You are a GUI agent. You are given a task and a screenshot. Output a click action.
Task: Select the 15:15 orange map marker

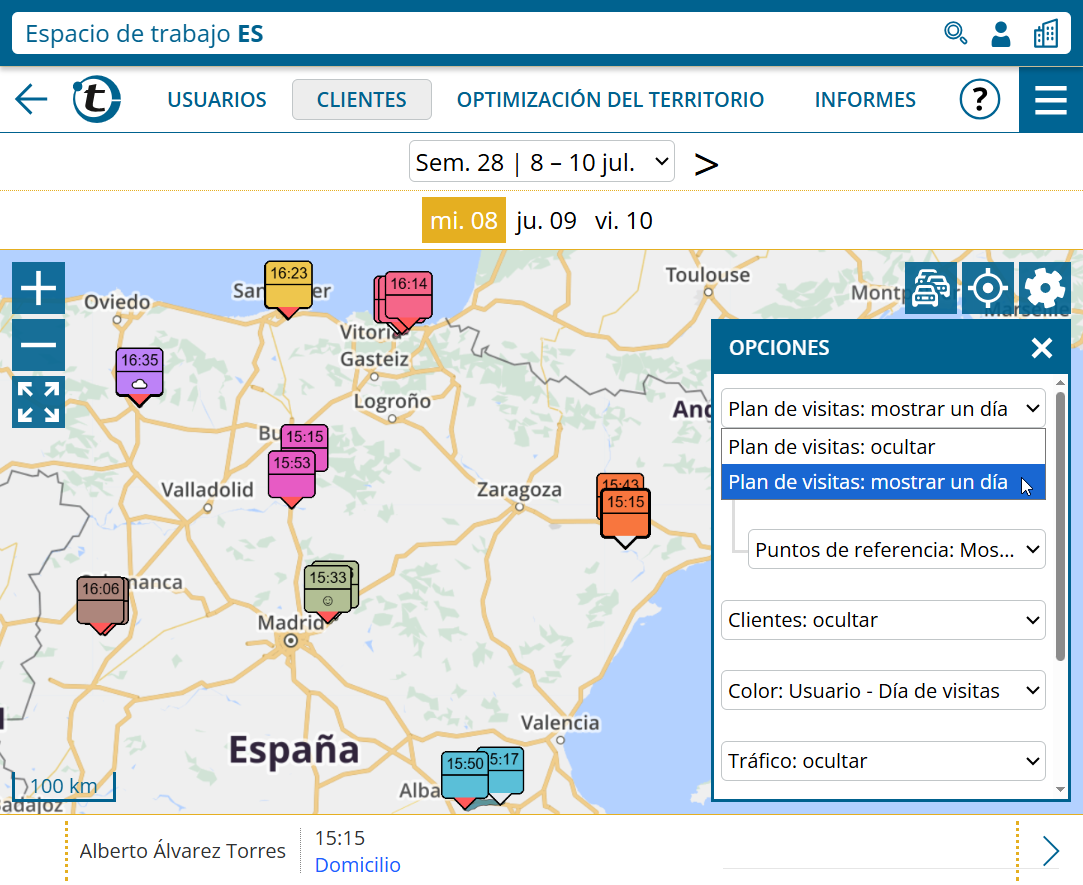[x=626, y=518]
